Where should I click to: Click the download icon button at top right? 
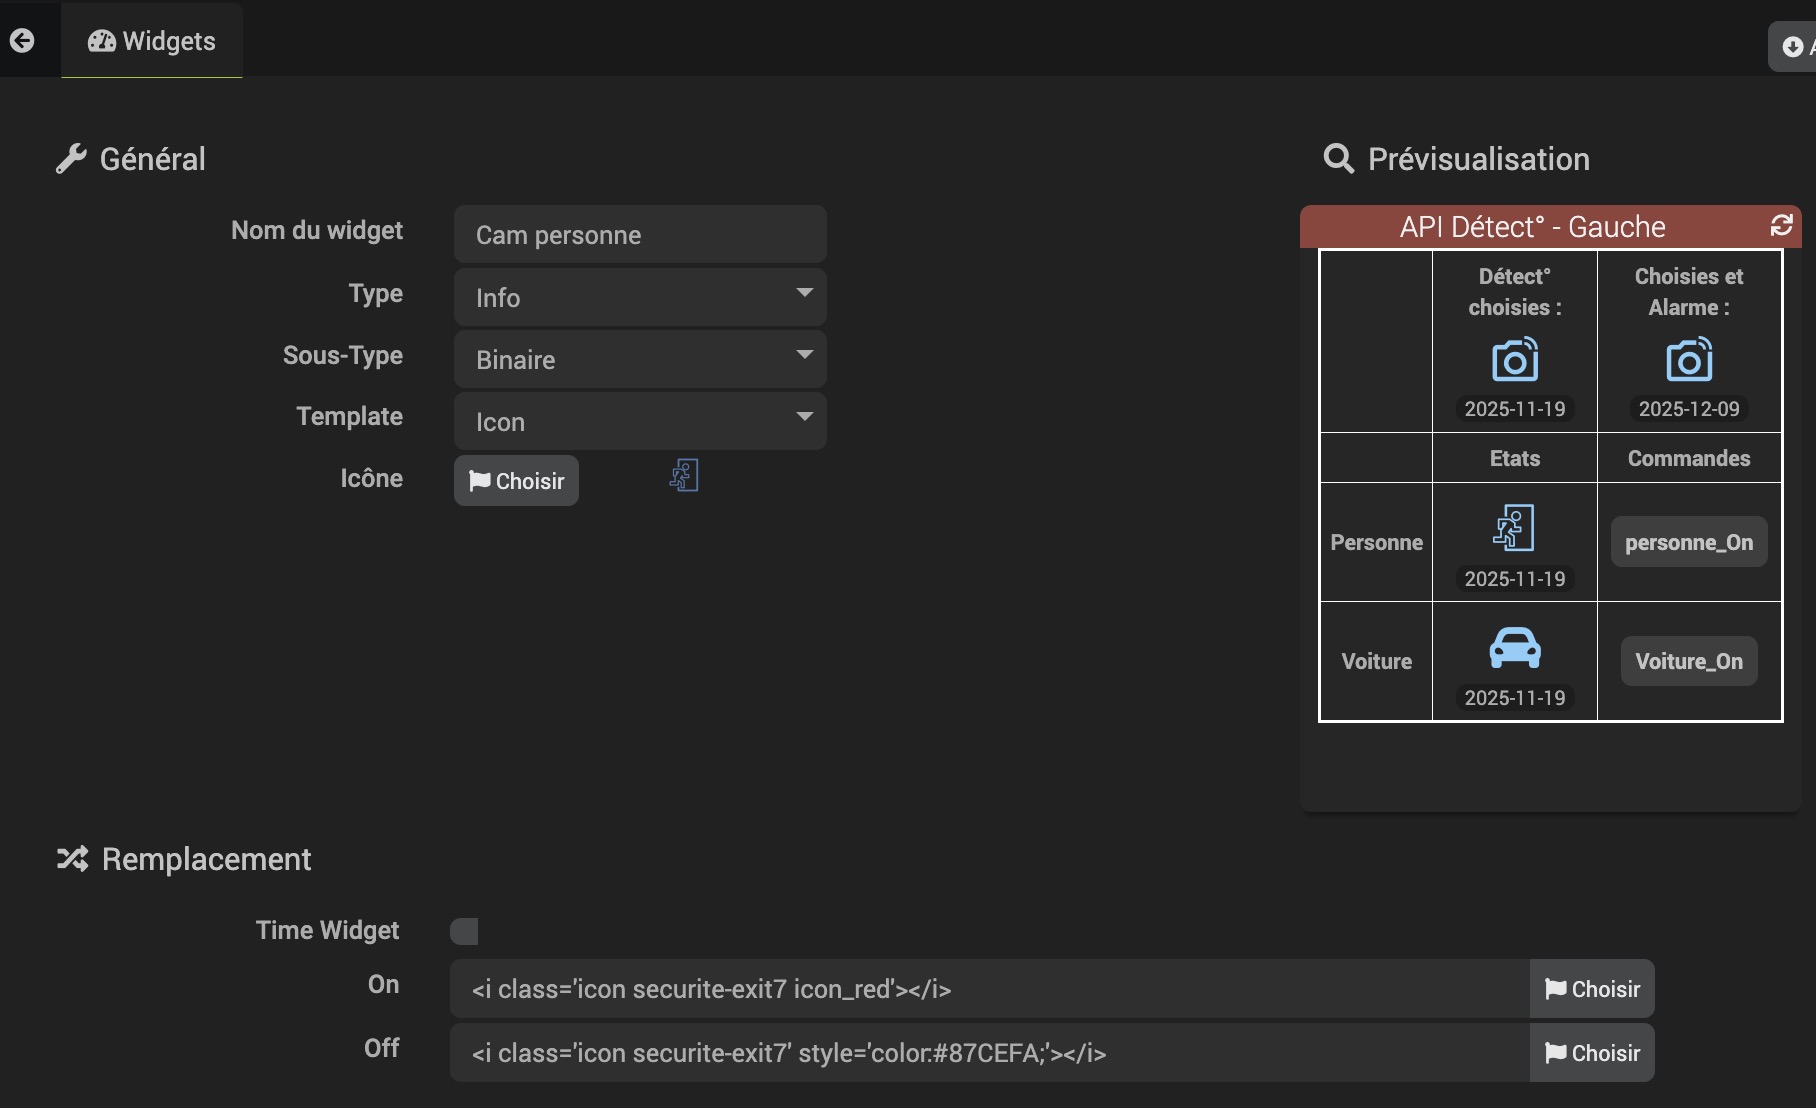(x=1794, y=46)
